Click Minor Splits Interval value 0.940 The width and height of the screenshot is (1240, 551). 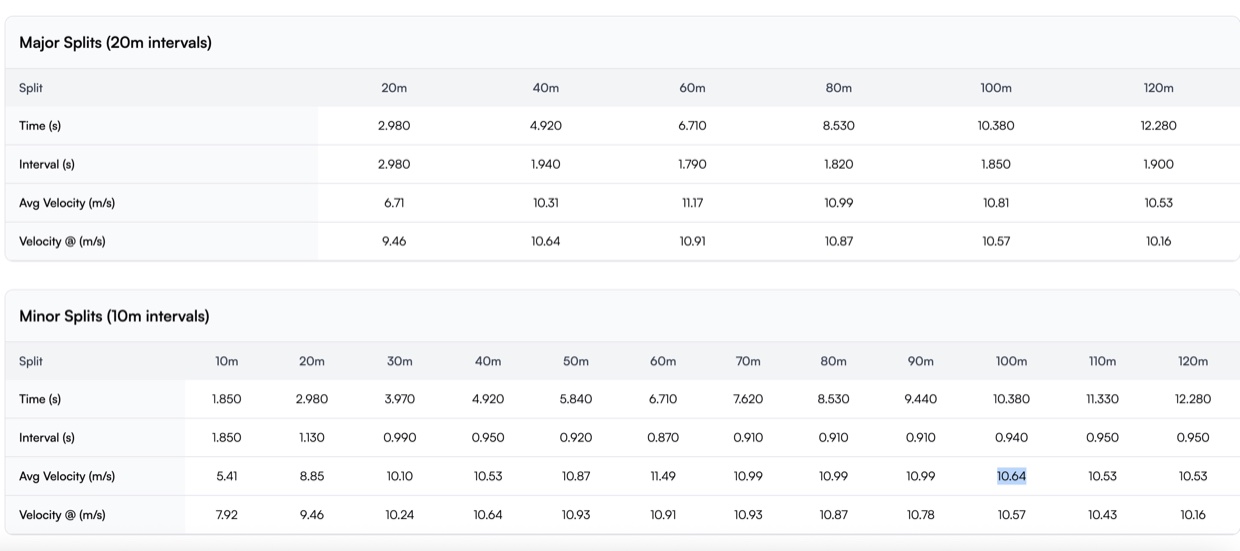click(1011, 438)
